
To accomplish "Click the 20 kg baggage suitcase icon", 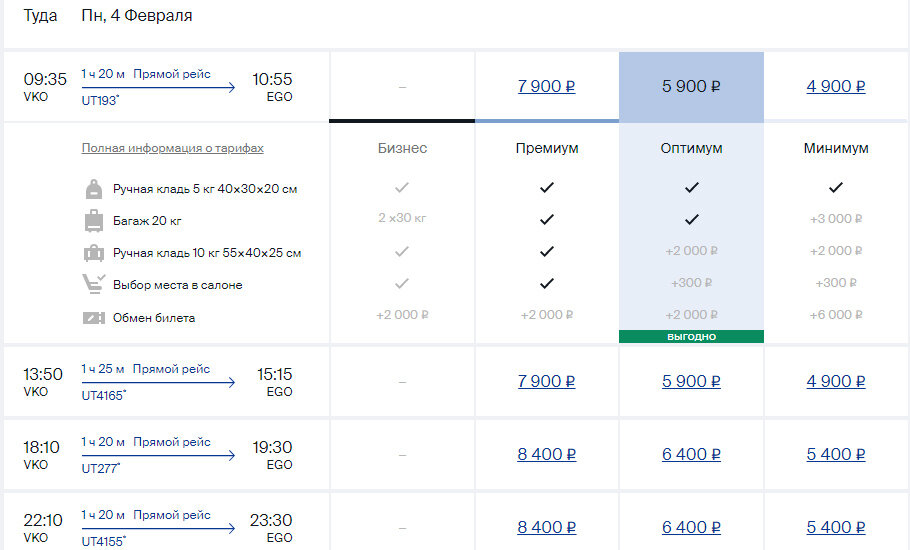I will [x=94, y=220].
